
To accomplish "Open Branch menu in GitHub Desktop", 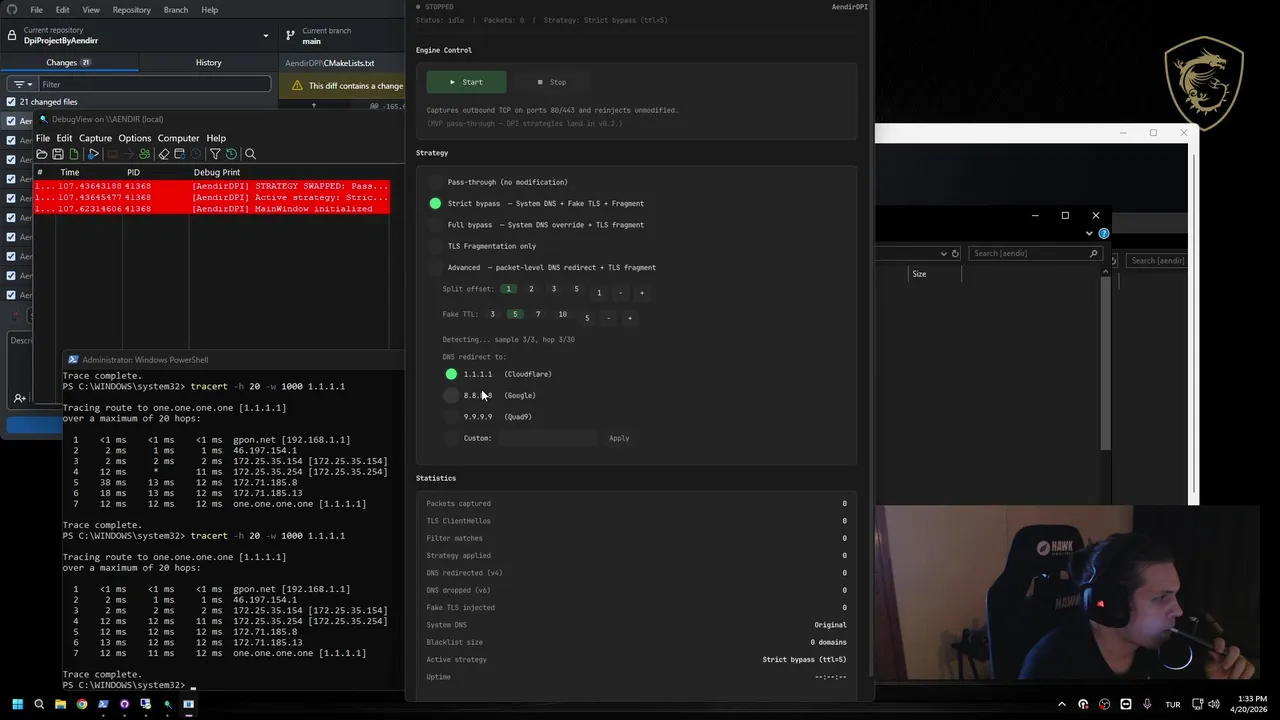I will click(175, 9).
